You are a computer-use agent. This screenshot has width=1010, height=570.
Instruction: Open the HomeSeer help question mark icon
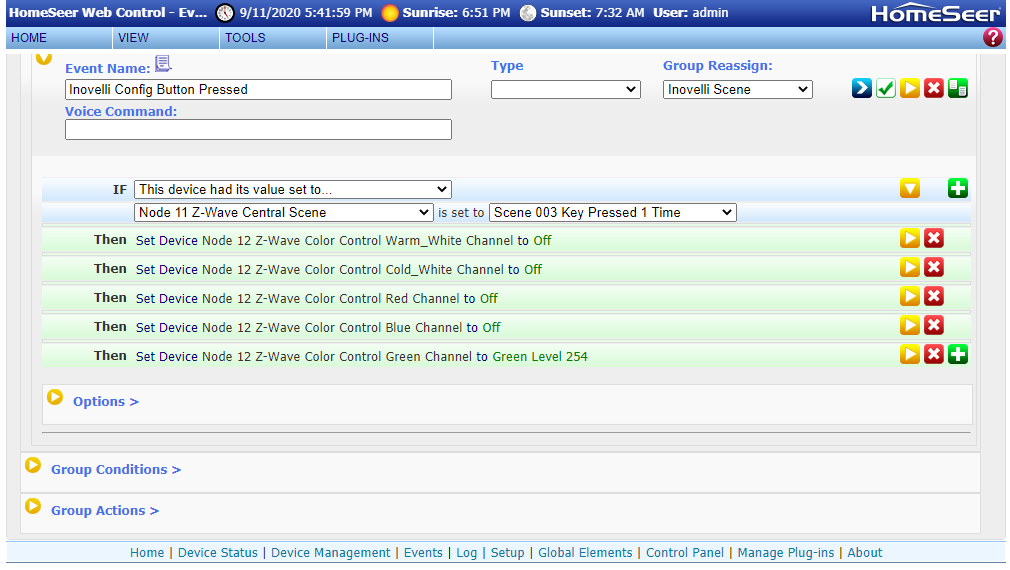tap(993, 37)
